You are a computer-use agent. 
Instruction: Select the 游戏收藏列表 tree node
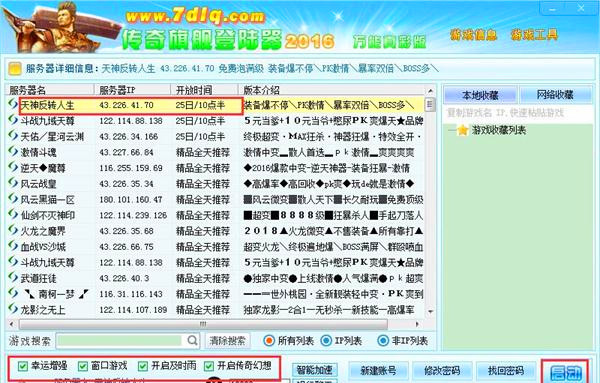click(498, 130)
